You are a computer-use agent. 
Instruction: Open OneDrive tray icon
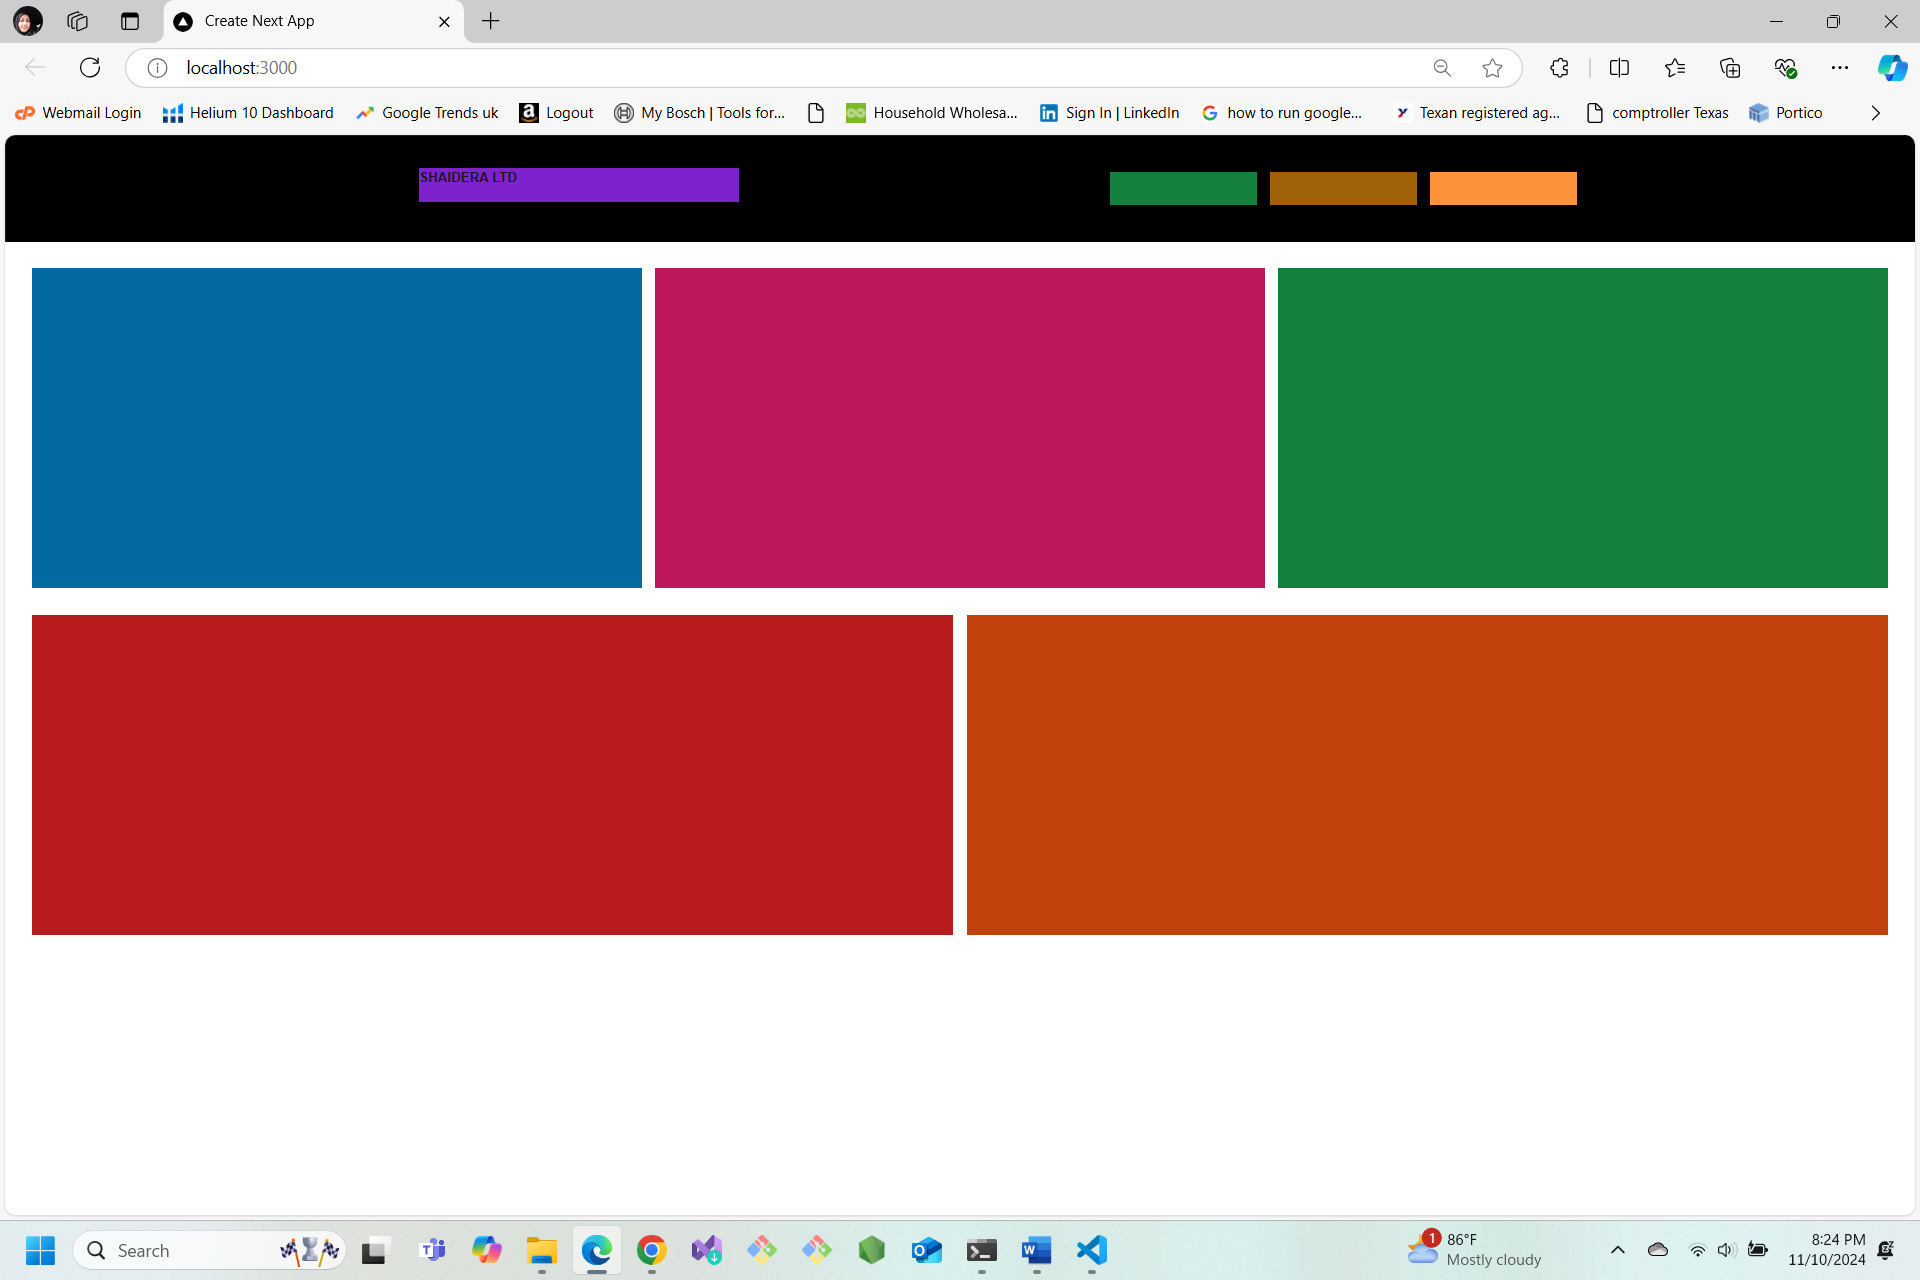coord(1658,1250)
